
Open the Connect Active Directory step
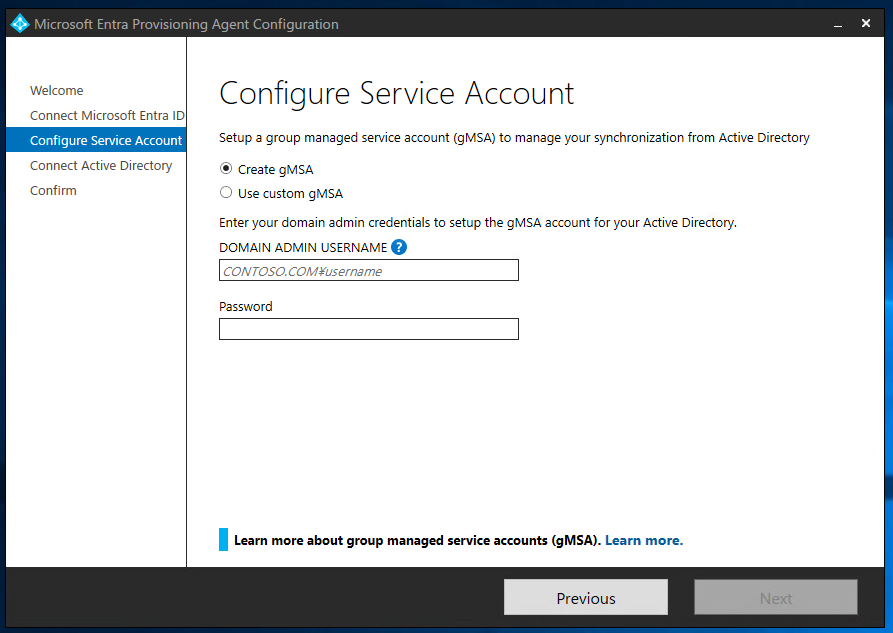(x=101, y=166)
